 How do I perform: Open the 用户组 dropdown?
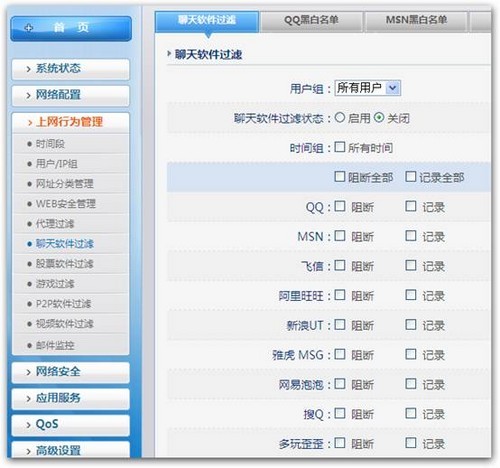(x=367, y=88)
